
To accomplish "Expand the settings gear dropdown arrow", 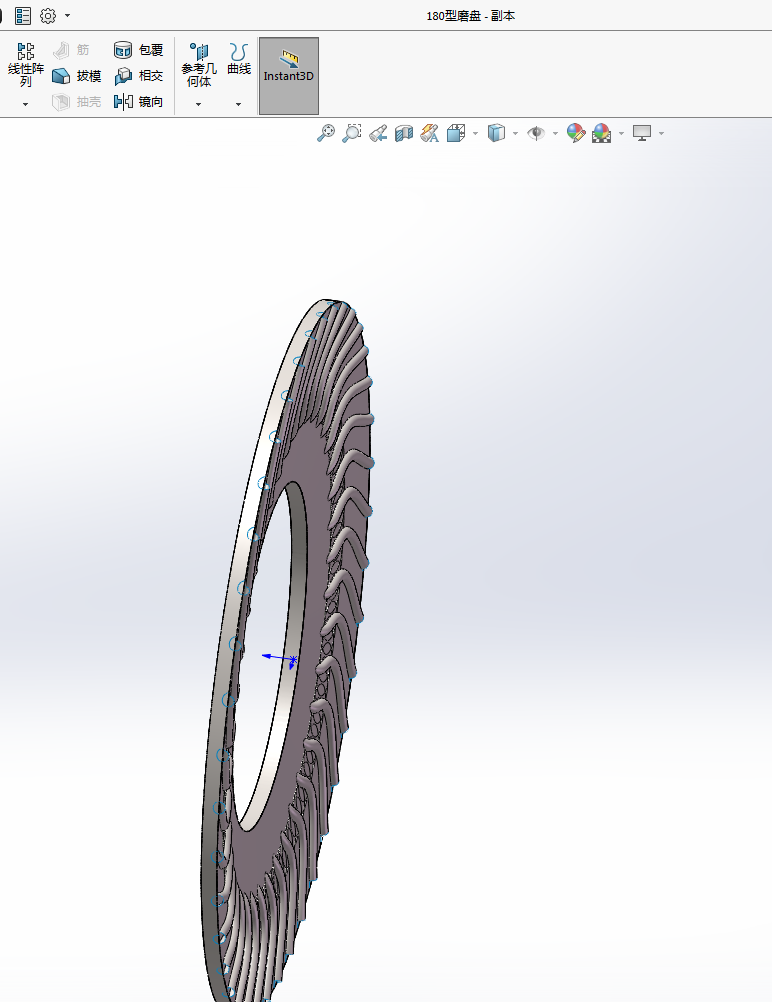I will pos(68,15).
